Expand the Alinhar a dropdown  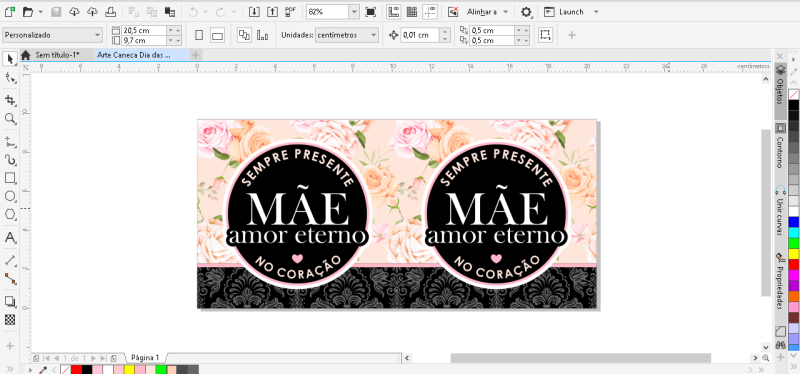(505, 12)
